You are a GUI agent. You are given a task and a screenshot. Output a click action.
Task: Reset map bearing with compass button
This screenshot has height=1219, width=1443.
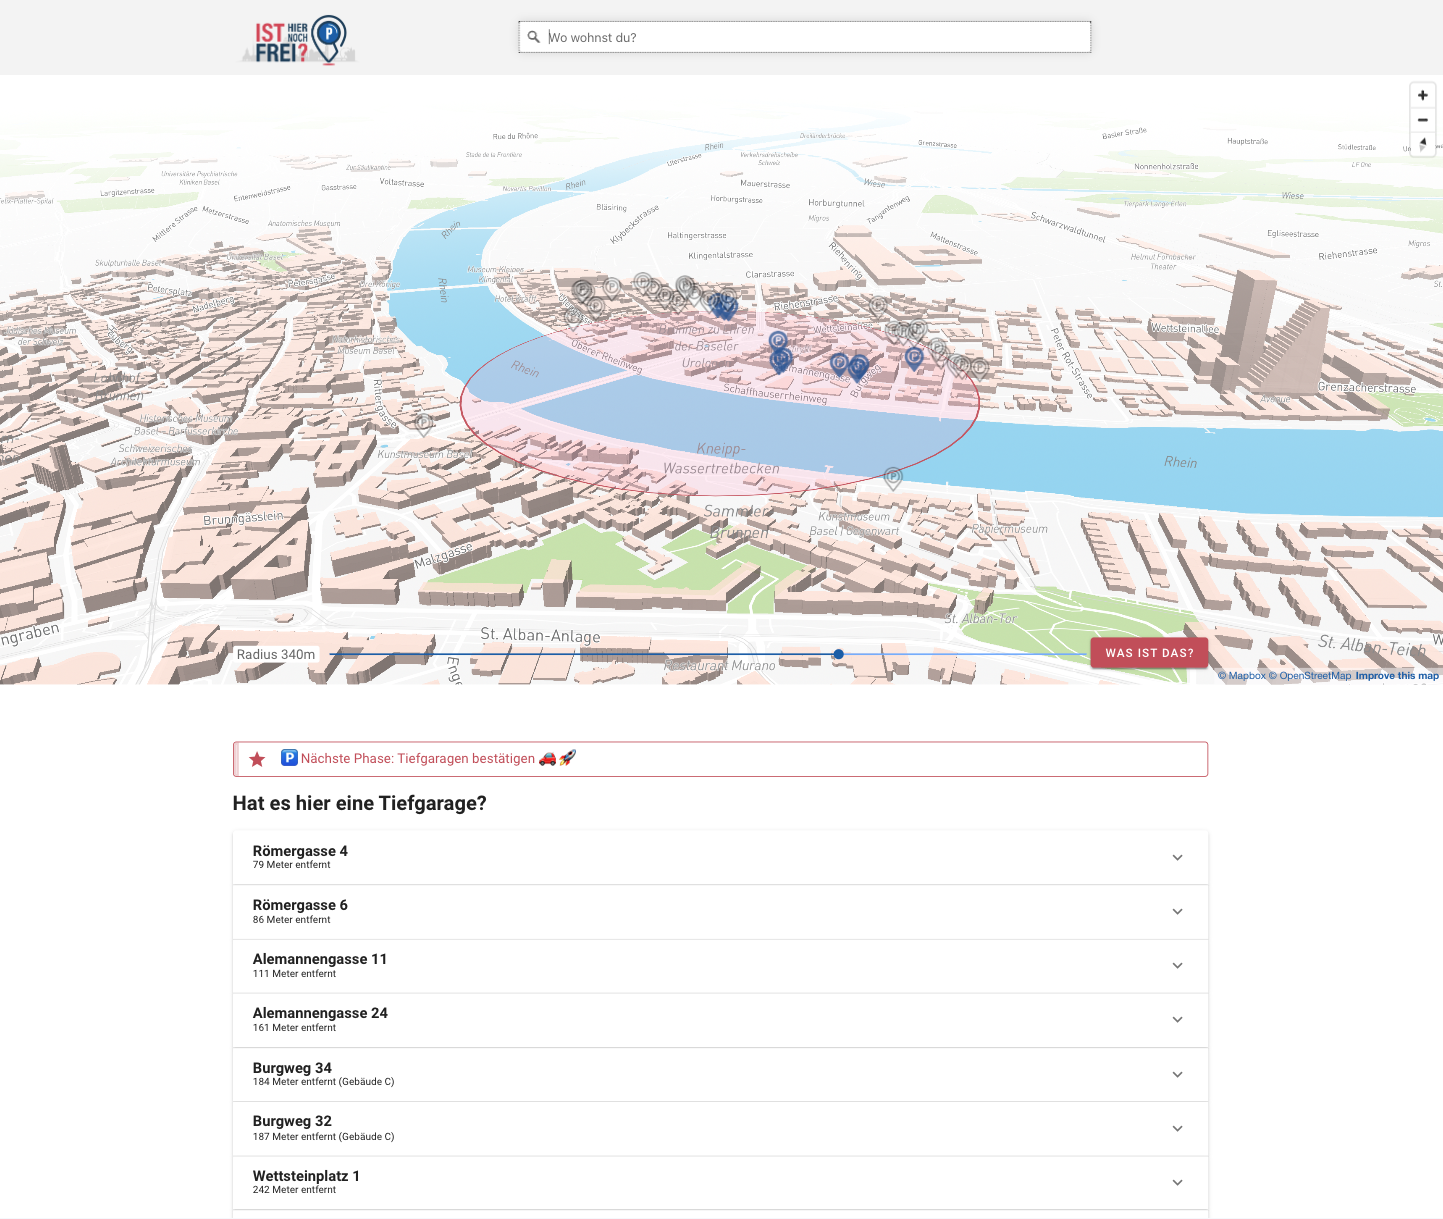pyautogui.click(x=1422, y=144)
